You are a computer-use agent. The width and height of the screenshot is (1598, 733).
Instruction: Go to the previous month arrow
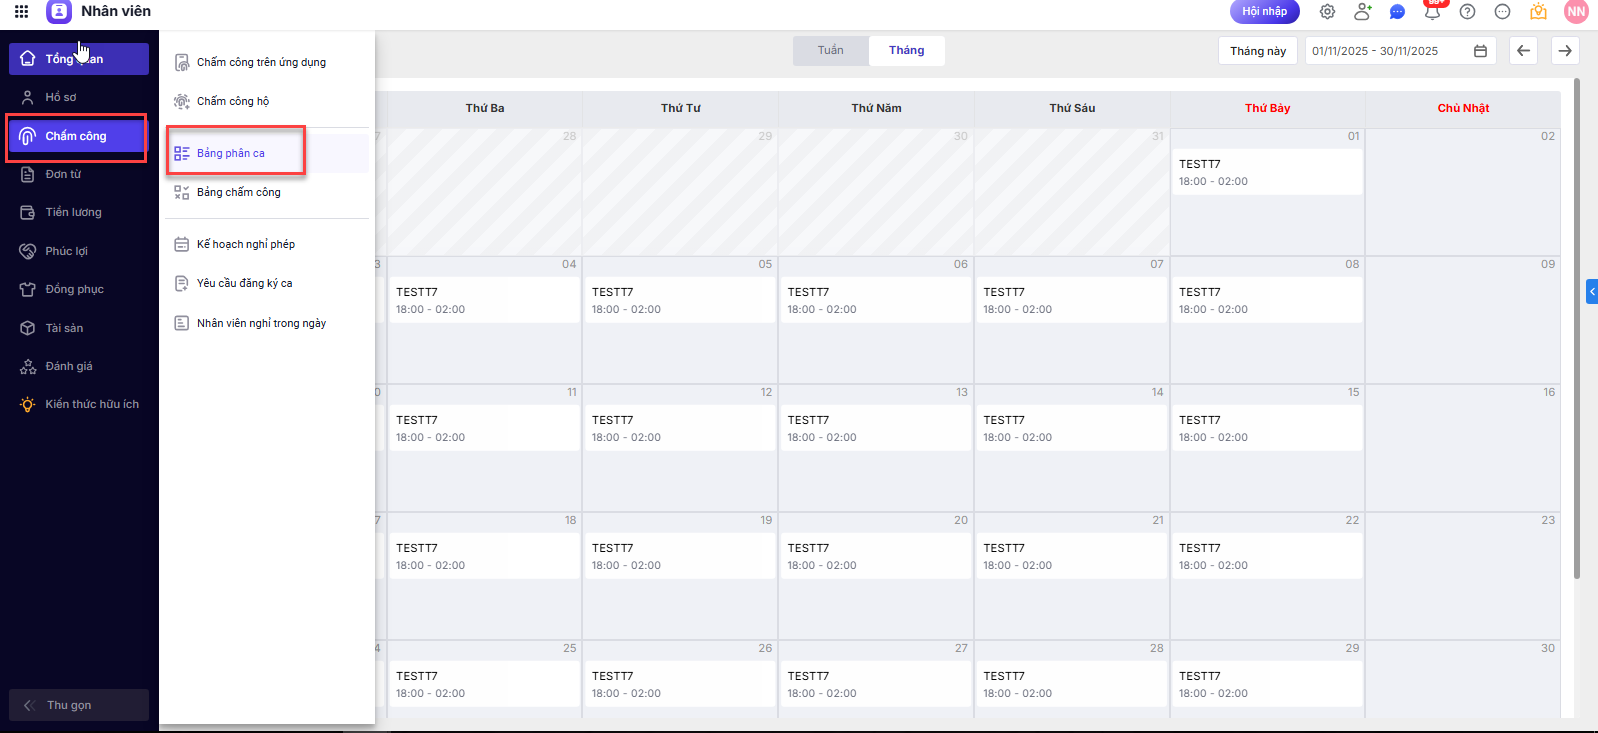point(1523,51)
